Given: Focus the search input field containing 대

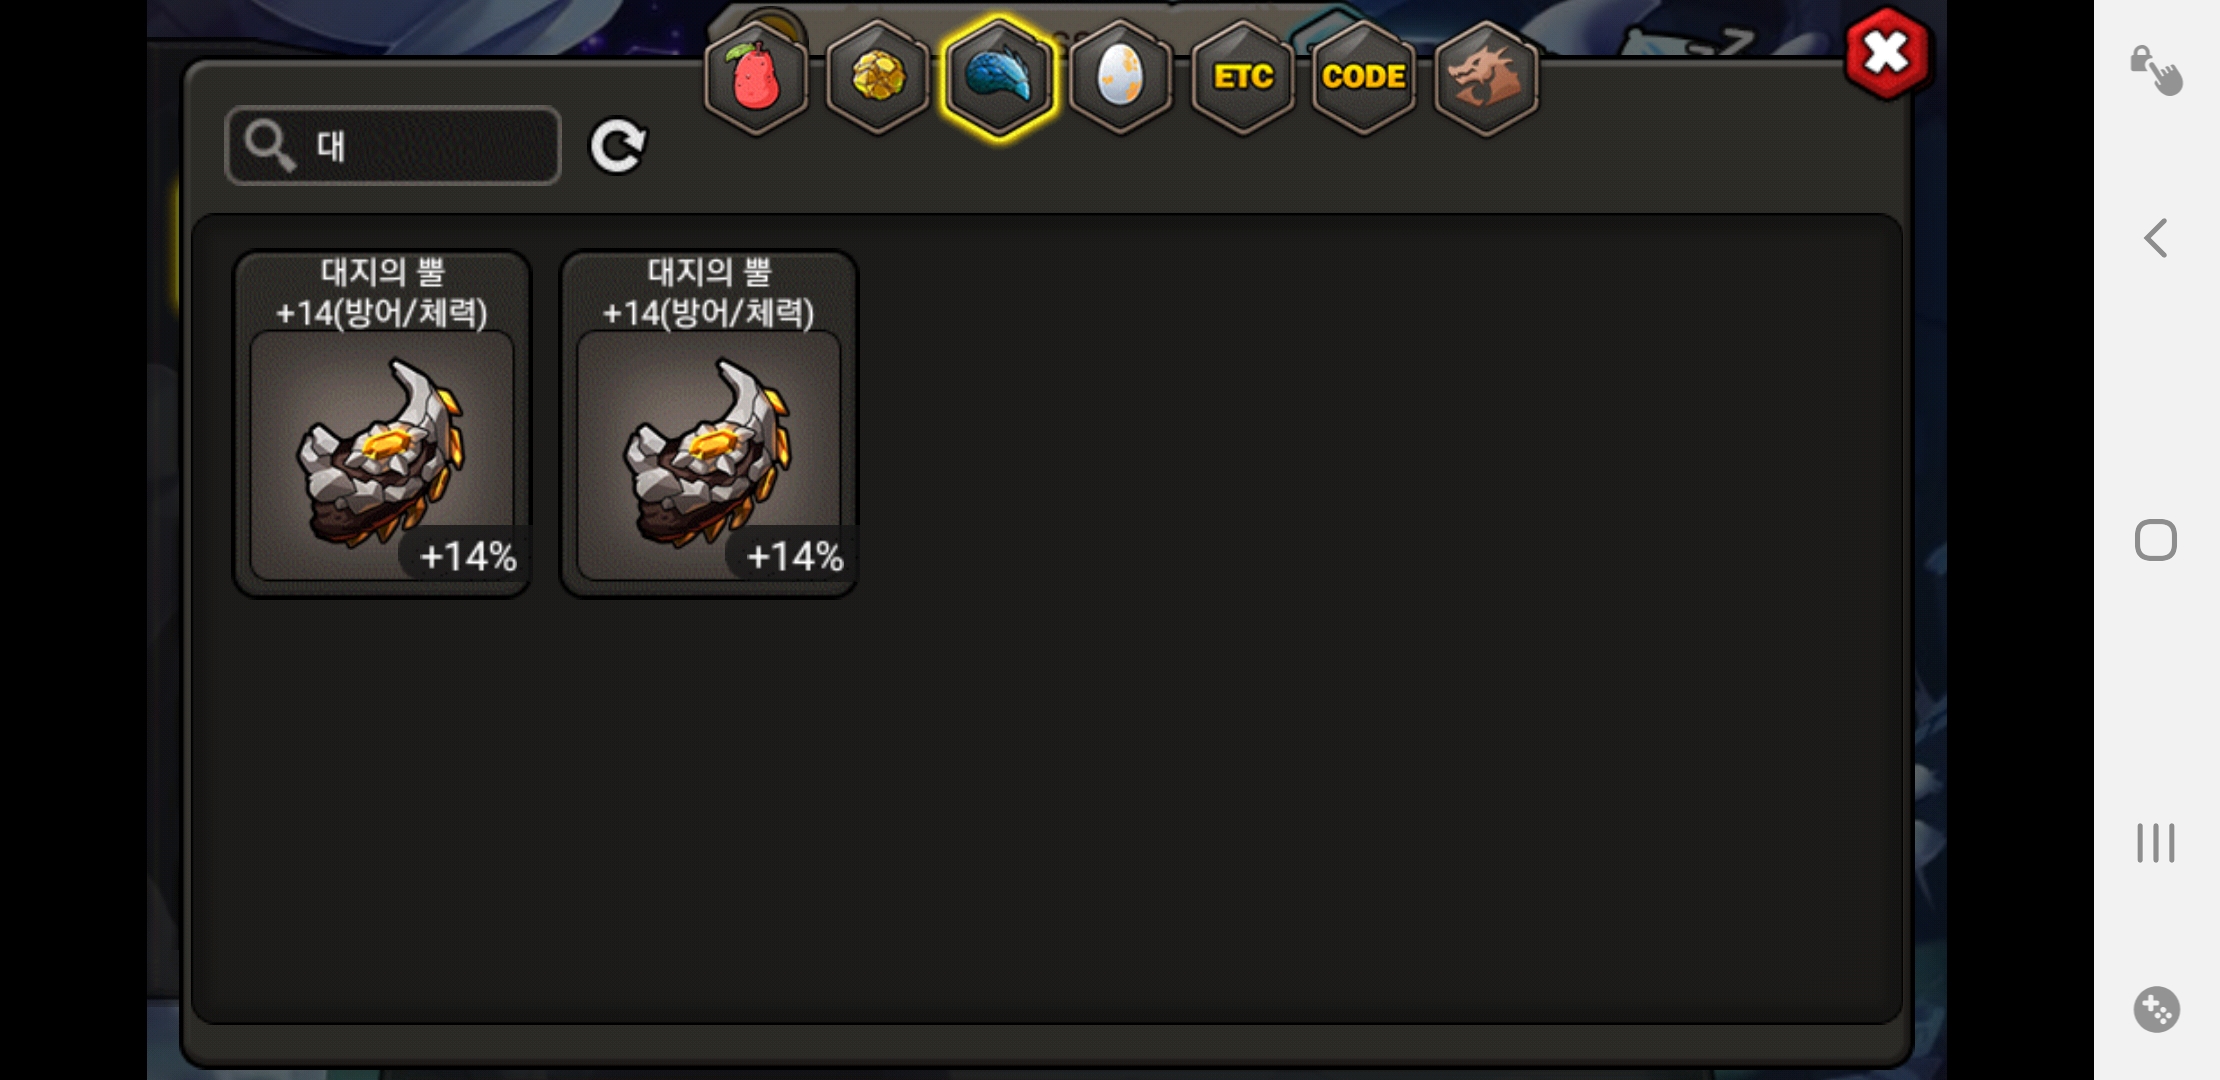Looking at the screenshot, I should (393, 146).
